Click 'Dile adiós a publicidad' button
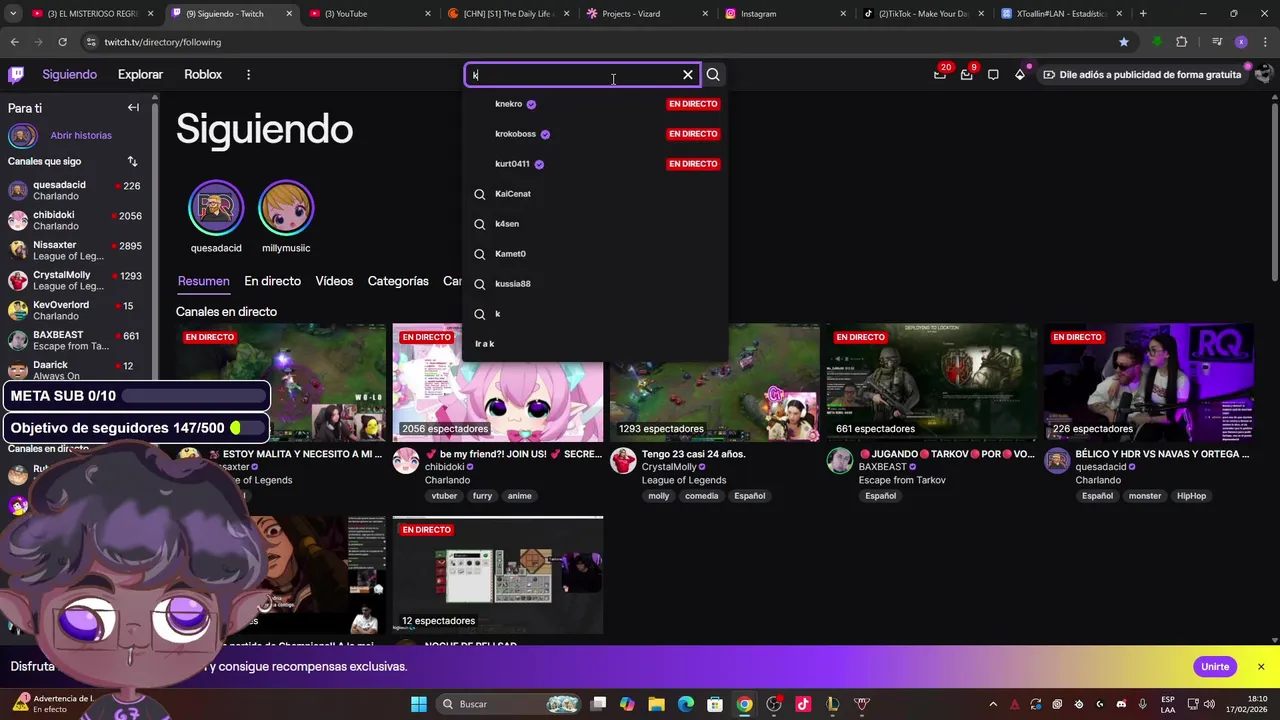 click(1141, 75)
